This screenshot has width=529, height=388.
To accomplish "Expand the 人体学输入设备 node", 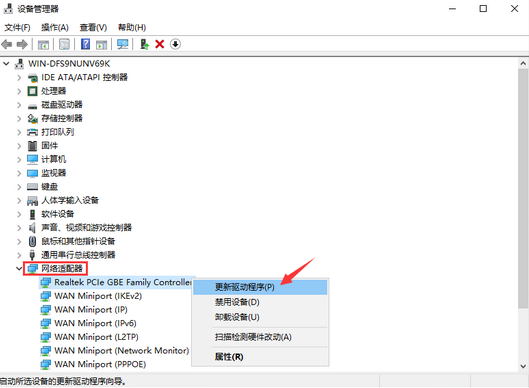I will tap(19, 200).
